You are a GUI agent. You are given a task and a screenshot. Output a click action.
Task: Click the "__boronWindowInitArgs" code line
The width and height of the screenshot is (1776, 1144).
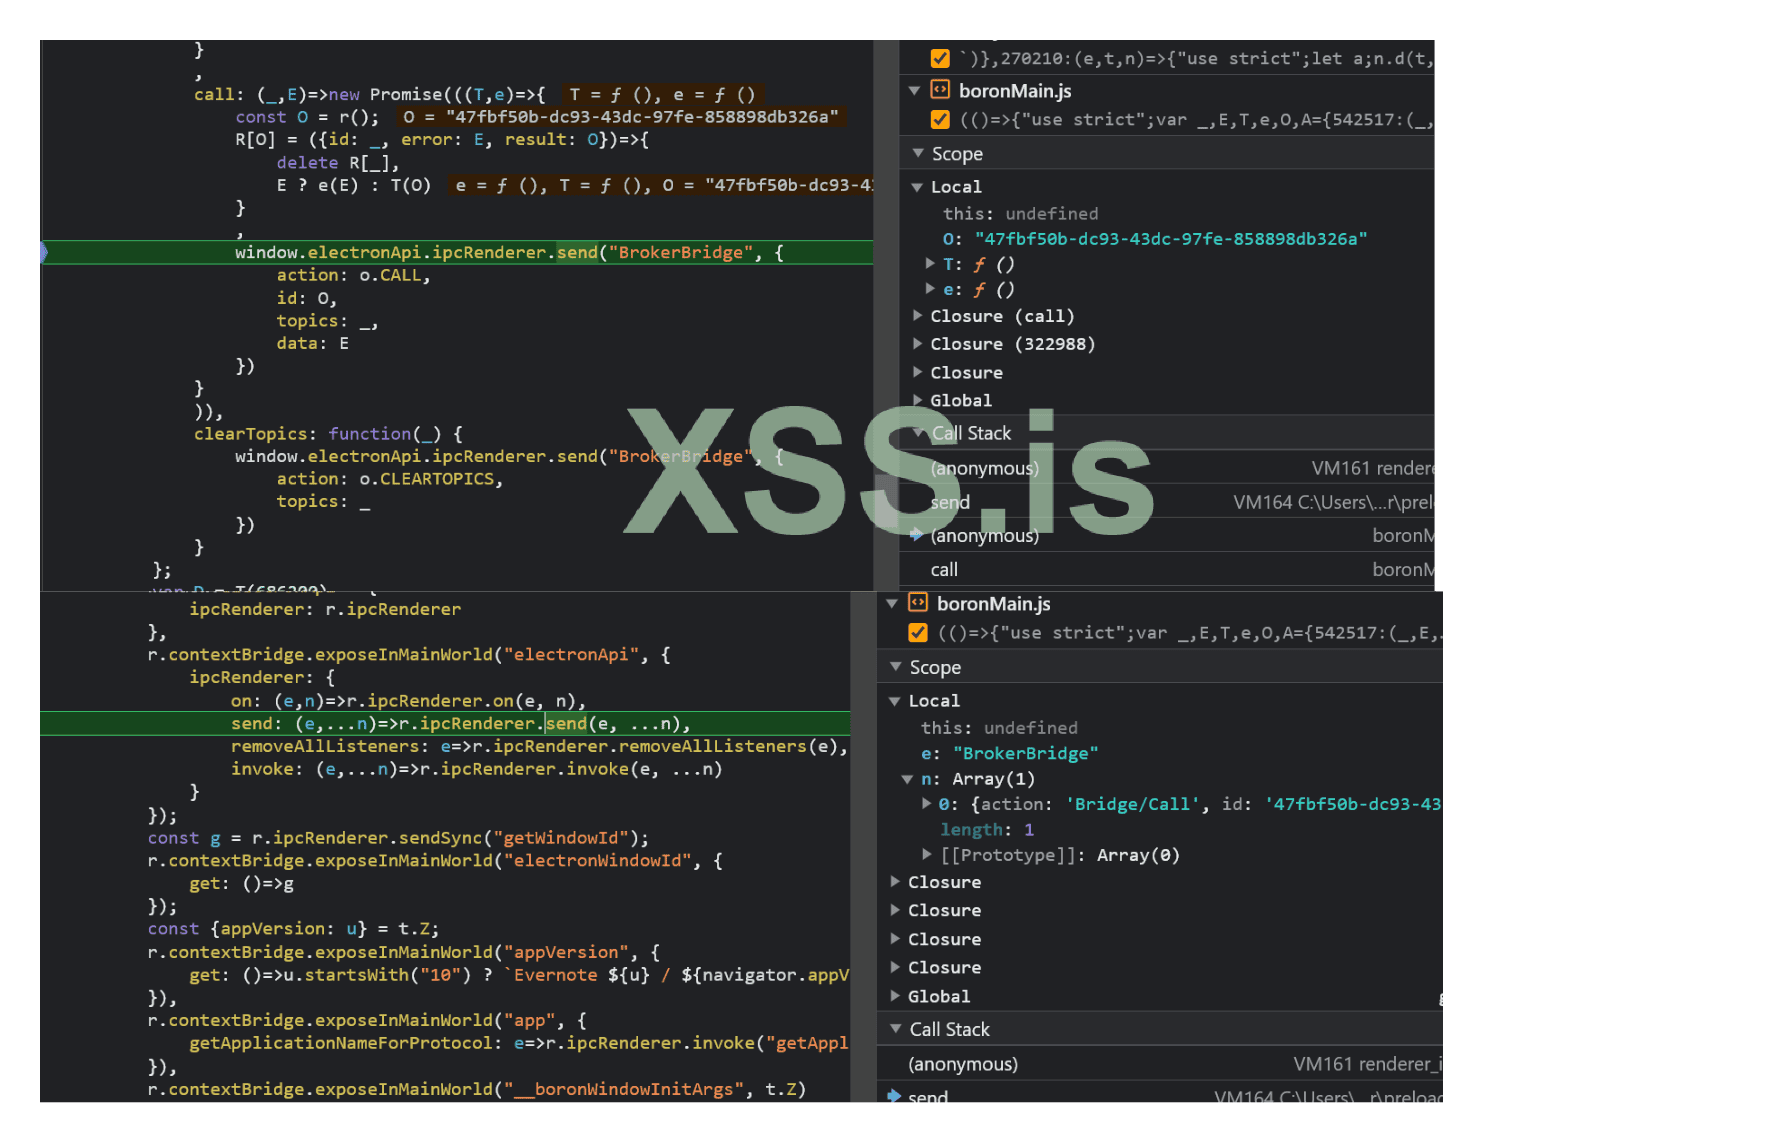coord(477,1089)
